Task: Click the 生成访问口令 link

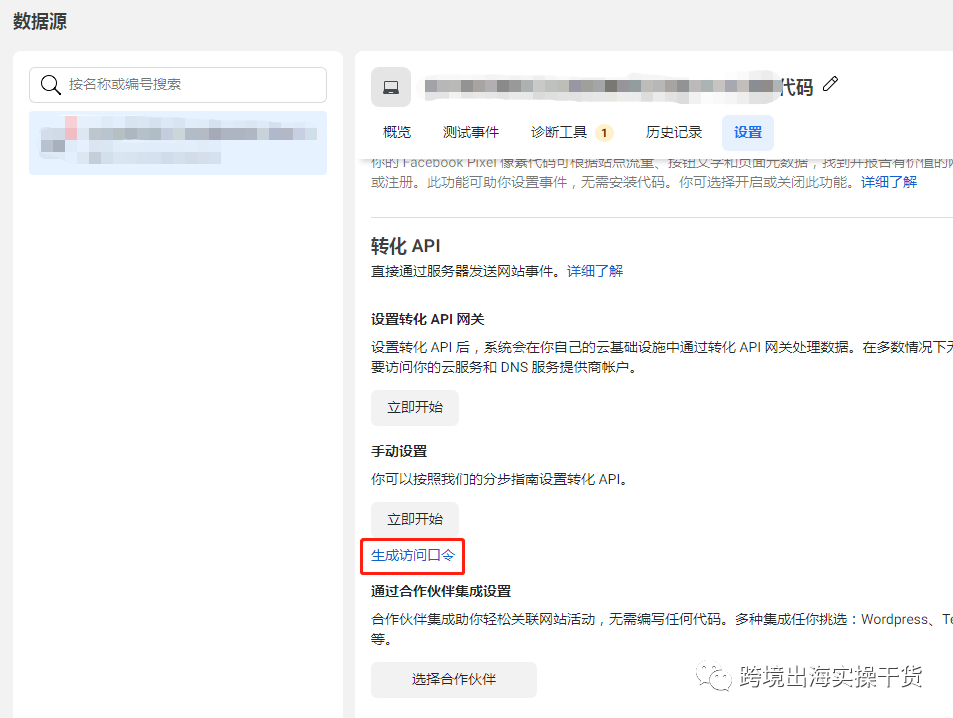Action: coord(413,555)
